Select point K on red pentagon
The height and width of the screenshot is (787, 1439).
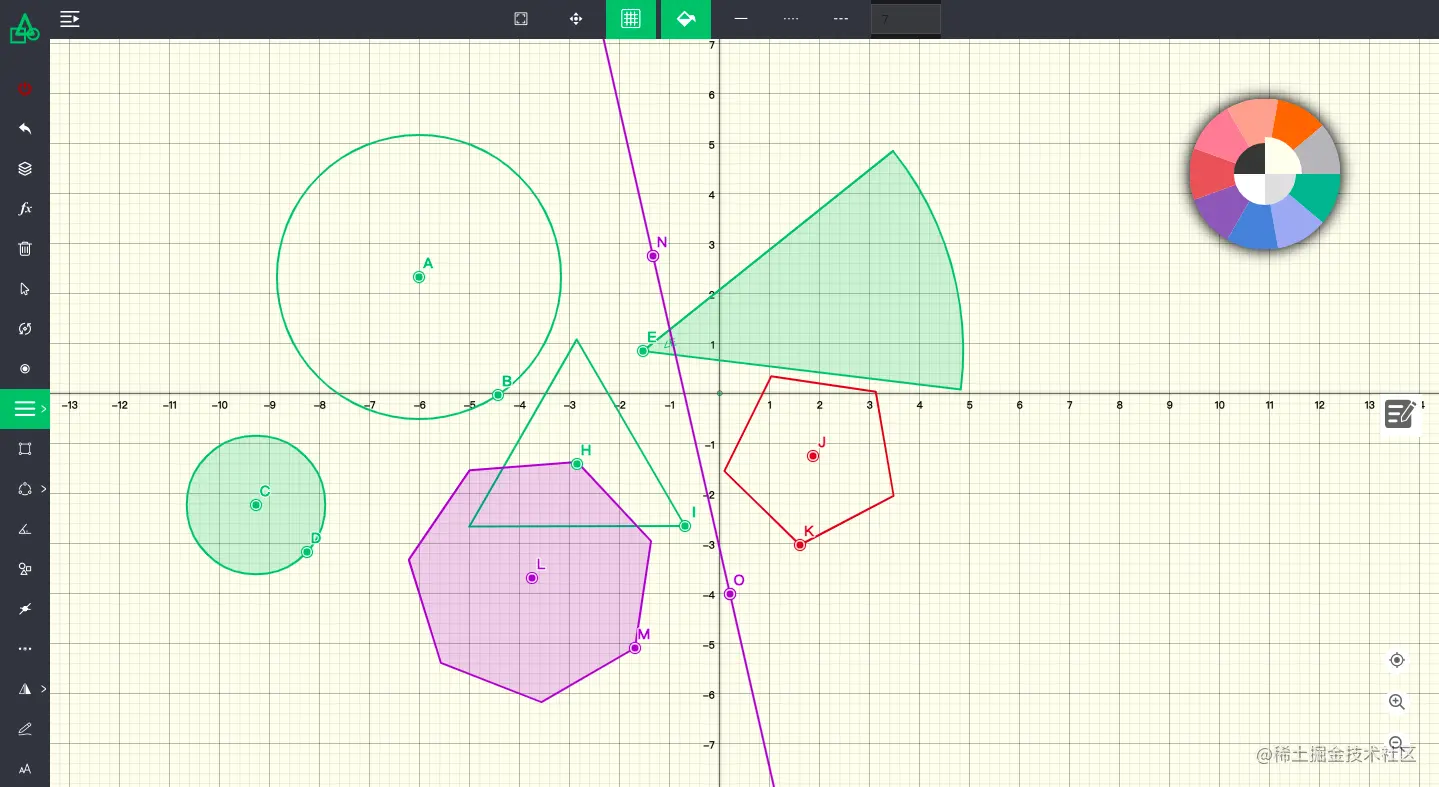(x=800, y=545)
